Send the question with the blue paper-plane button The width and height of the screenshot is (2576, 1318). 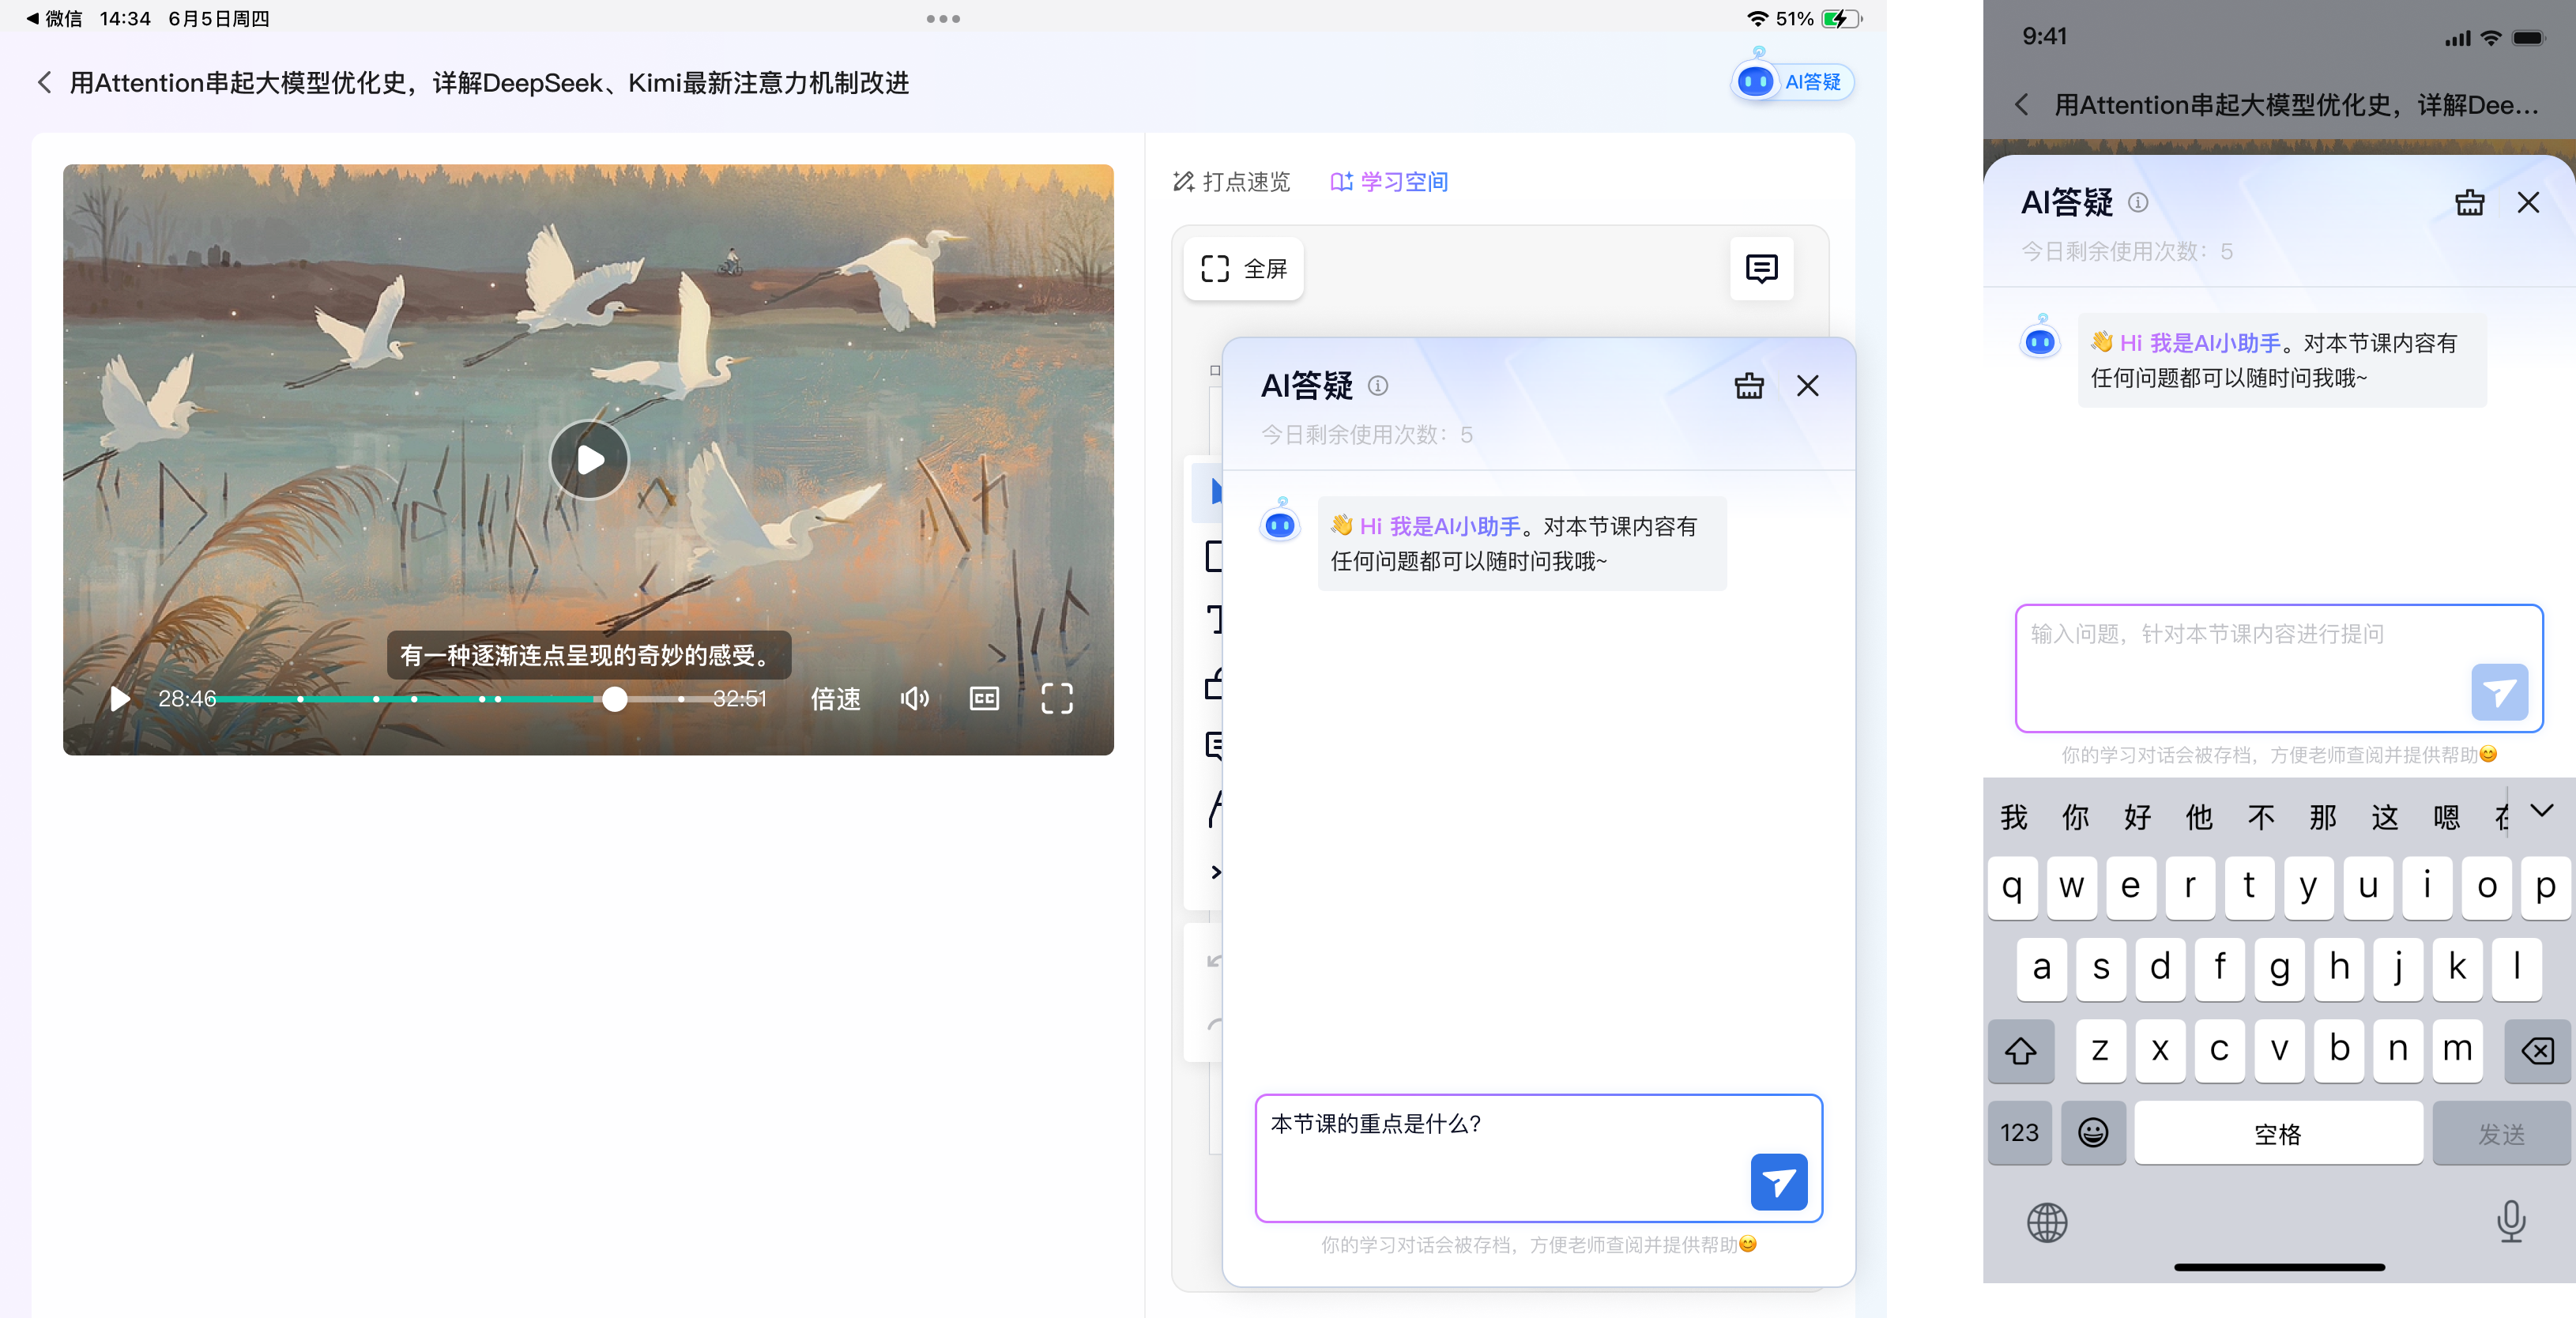[x=1778, y=1182]
